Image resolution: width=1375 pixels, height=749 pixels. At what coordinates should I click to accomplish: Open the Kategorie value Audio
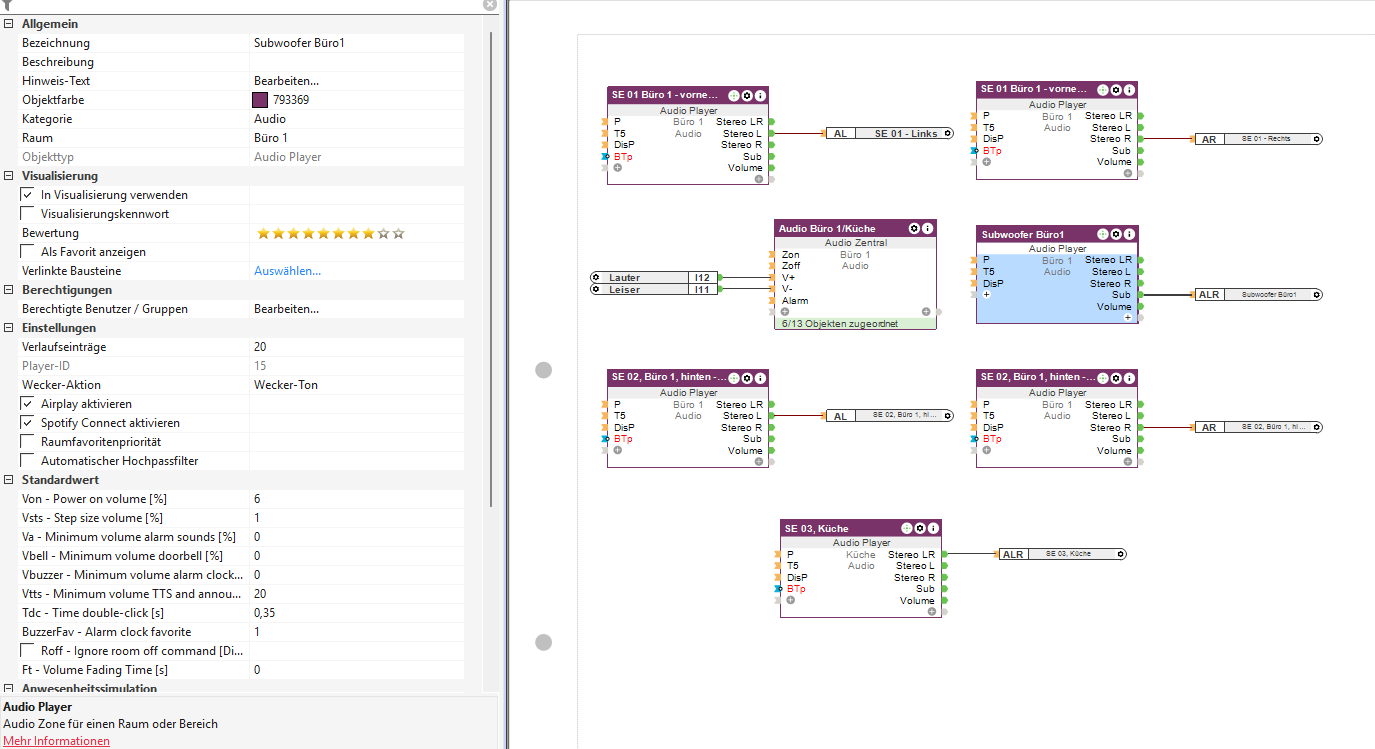point(357,119)
